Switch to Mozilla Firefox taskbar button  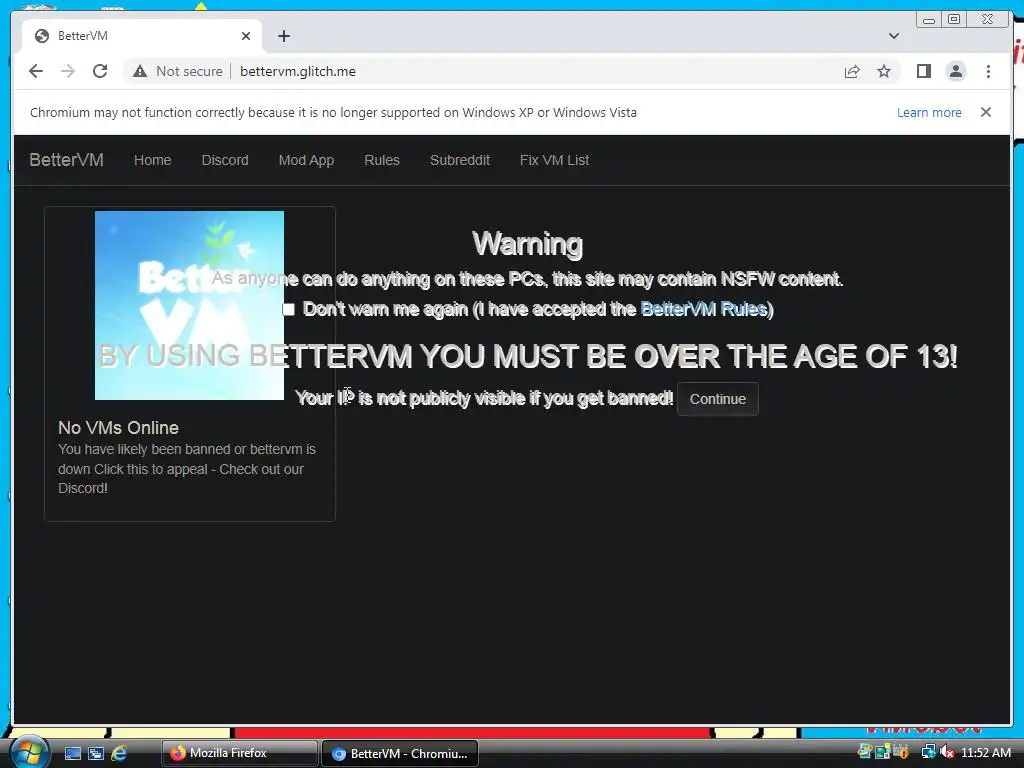coord(240,753)
